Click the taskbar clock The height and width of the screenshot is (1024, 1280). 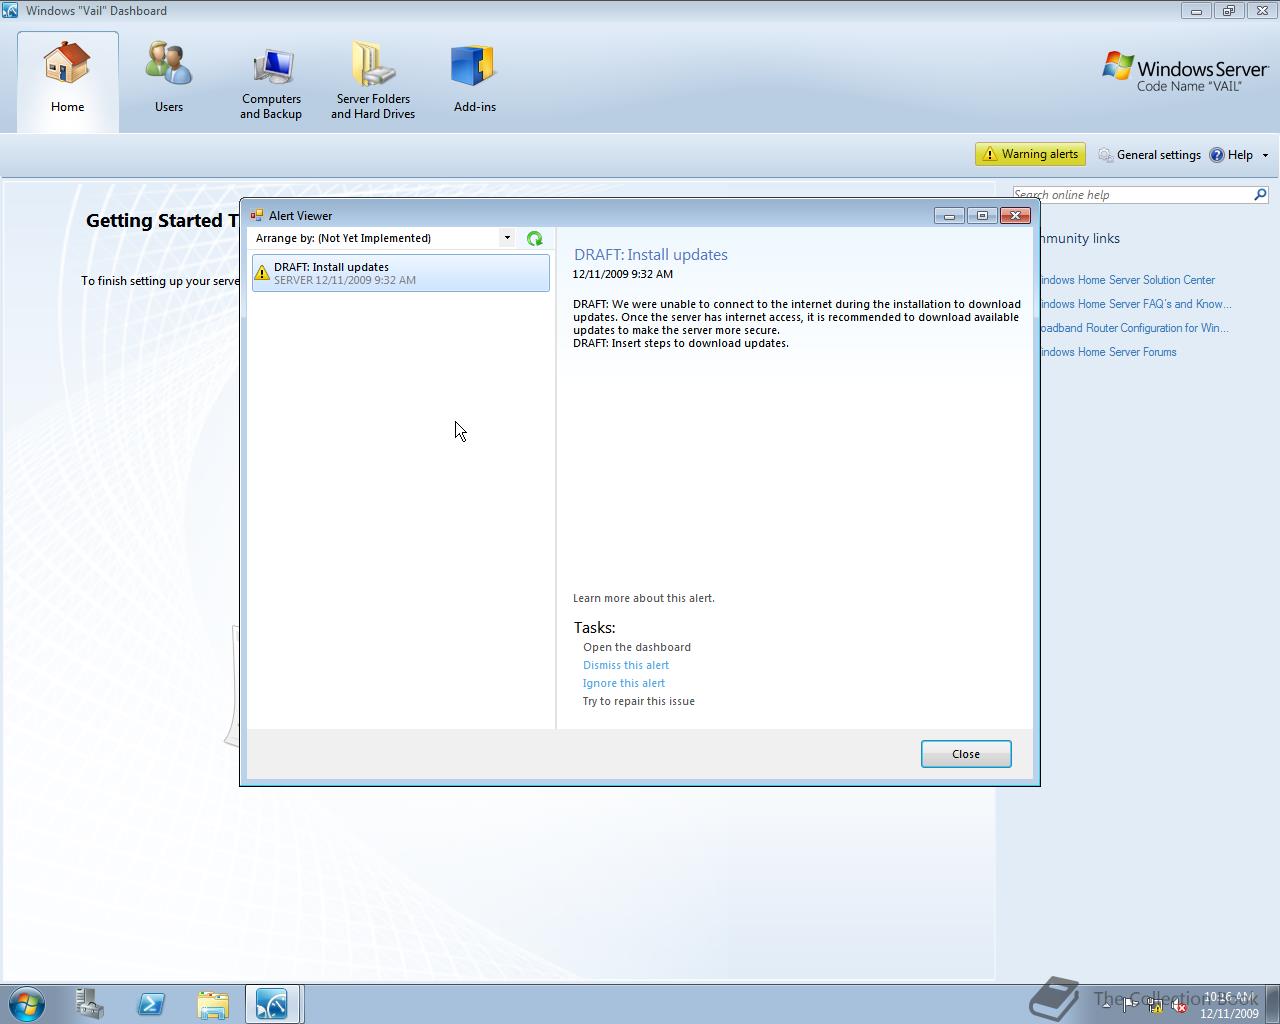1229,1005
